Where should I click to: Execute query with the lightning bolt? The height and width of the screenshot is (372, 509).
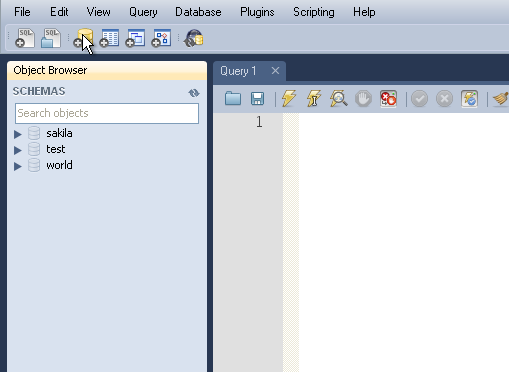pyautogui.click(x=289, y=99)
